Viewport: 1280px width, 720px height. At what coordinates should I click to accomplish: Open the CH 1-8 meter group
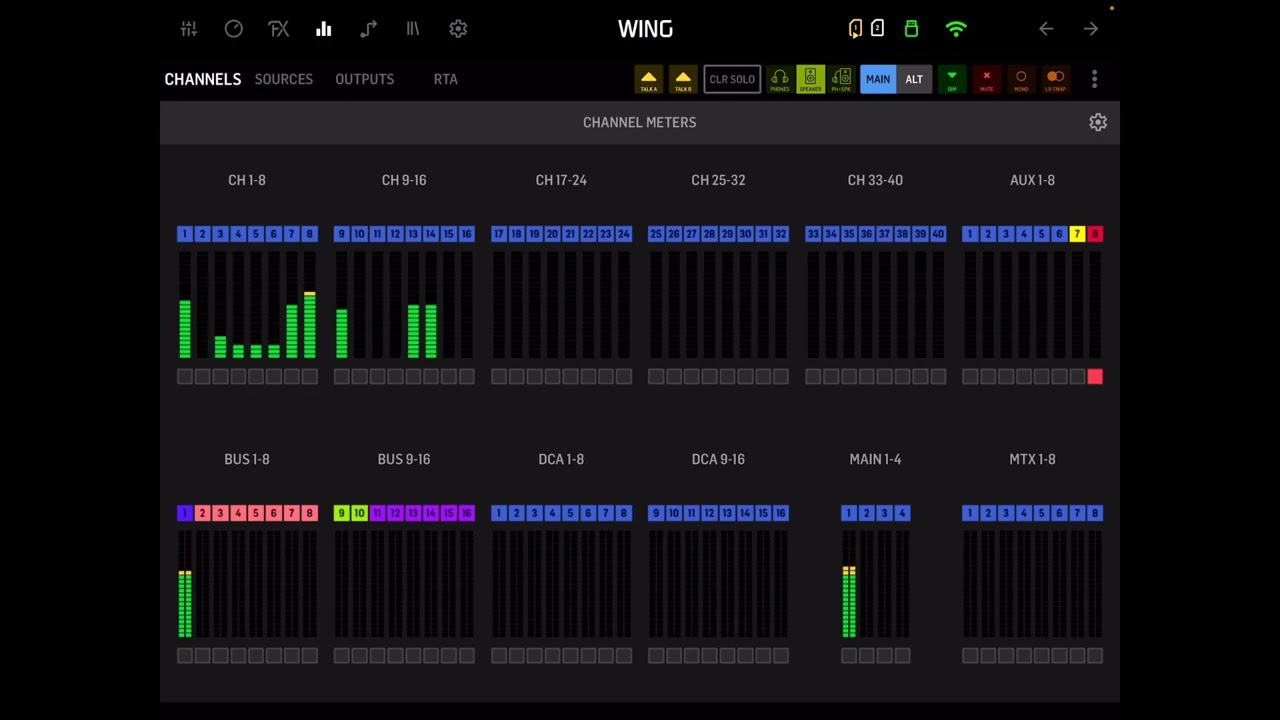coord(247,180)
